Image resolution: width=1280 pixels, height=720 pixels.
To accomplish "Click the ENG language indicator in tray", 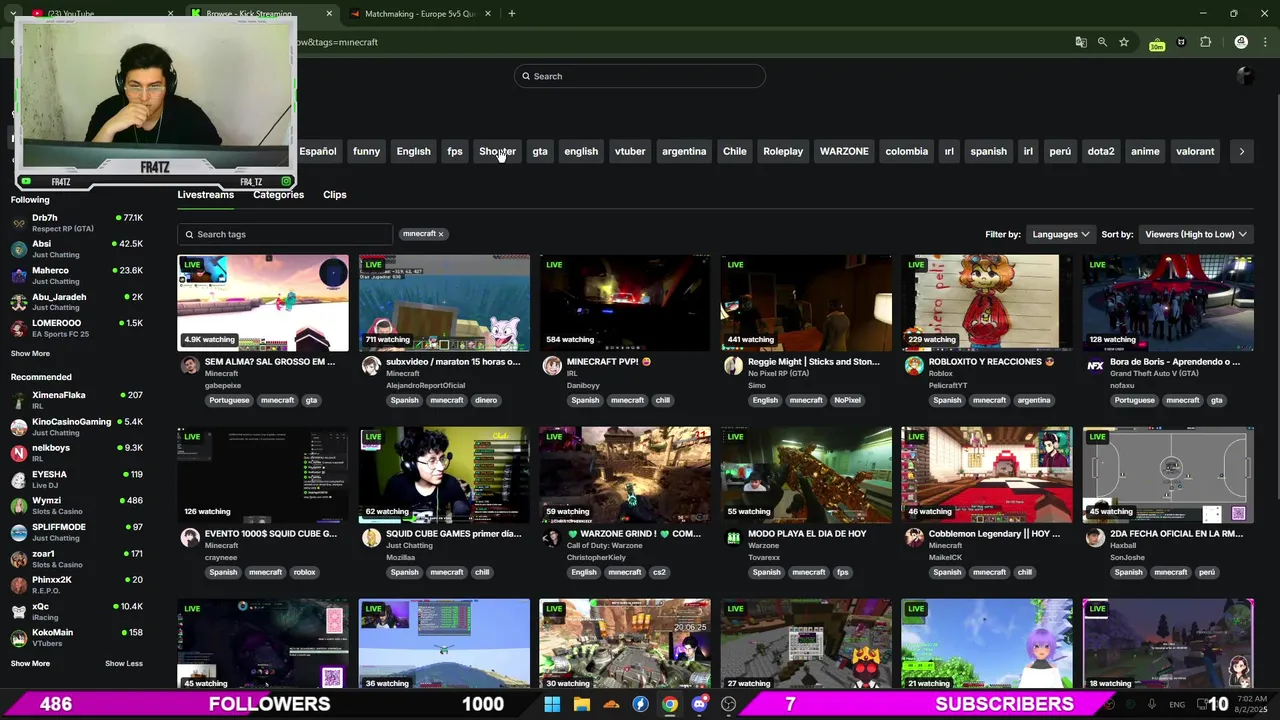I will click(x=1177, y=705).
